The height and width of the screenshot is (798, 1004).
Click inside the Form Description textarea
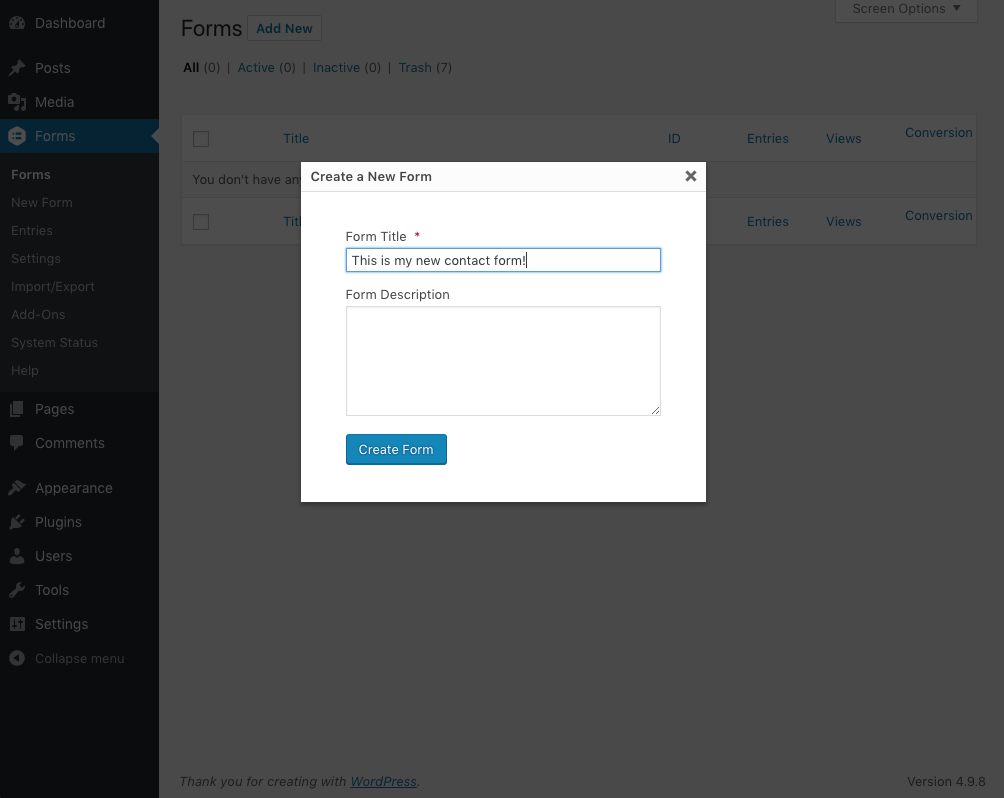503,360
